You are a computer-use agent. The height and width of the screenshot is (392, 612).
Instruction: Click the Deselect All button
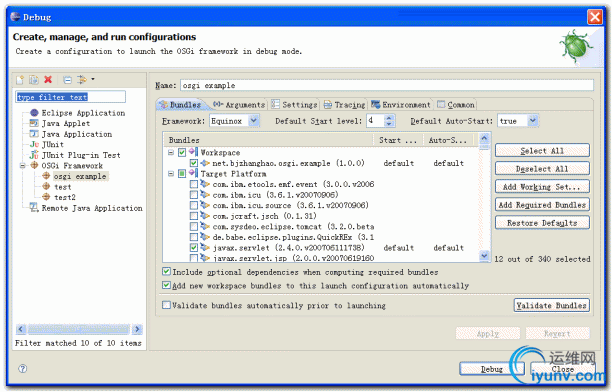coord(542,169)
